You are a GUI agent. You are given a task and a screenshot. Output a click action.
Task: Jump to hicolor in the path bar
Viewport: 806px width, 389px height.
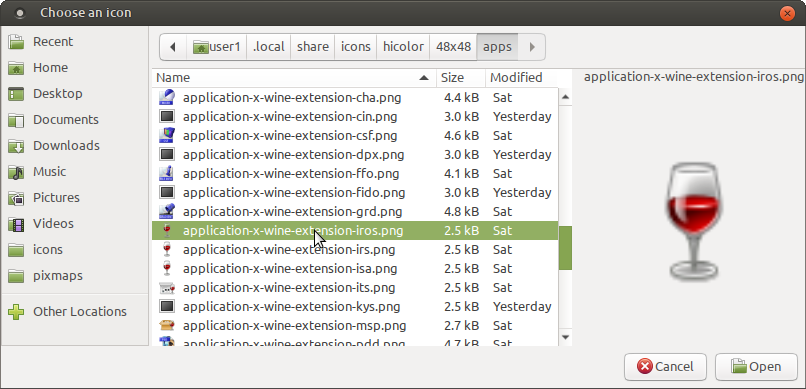pos(403,47)
